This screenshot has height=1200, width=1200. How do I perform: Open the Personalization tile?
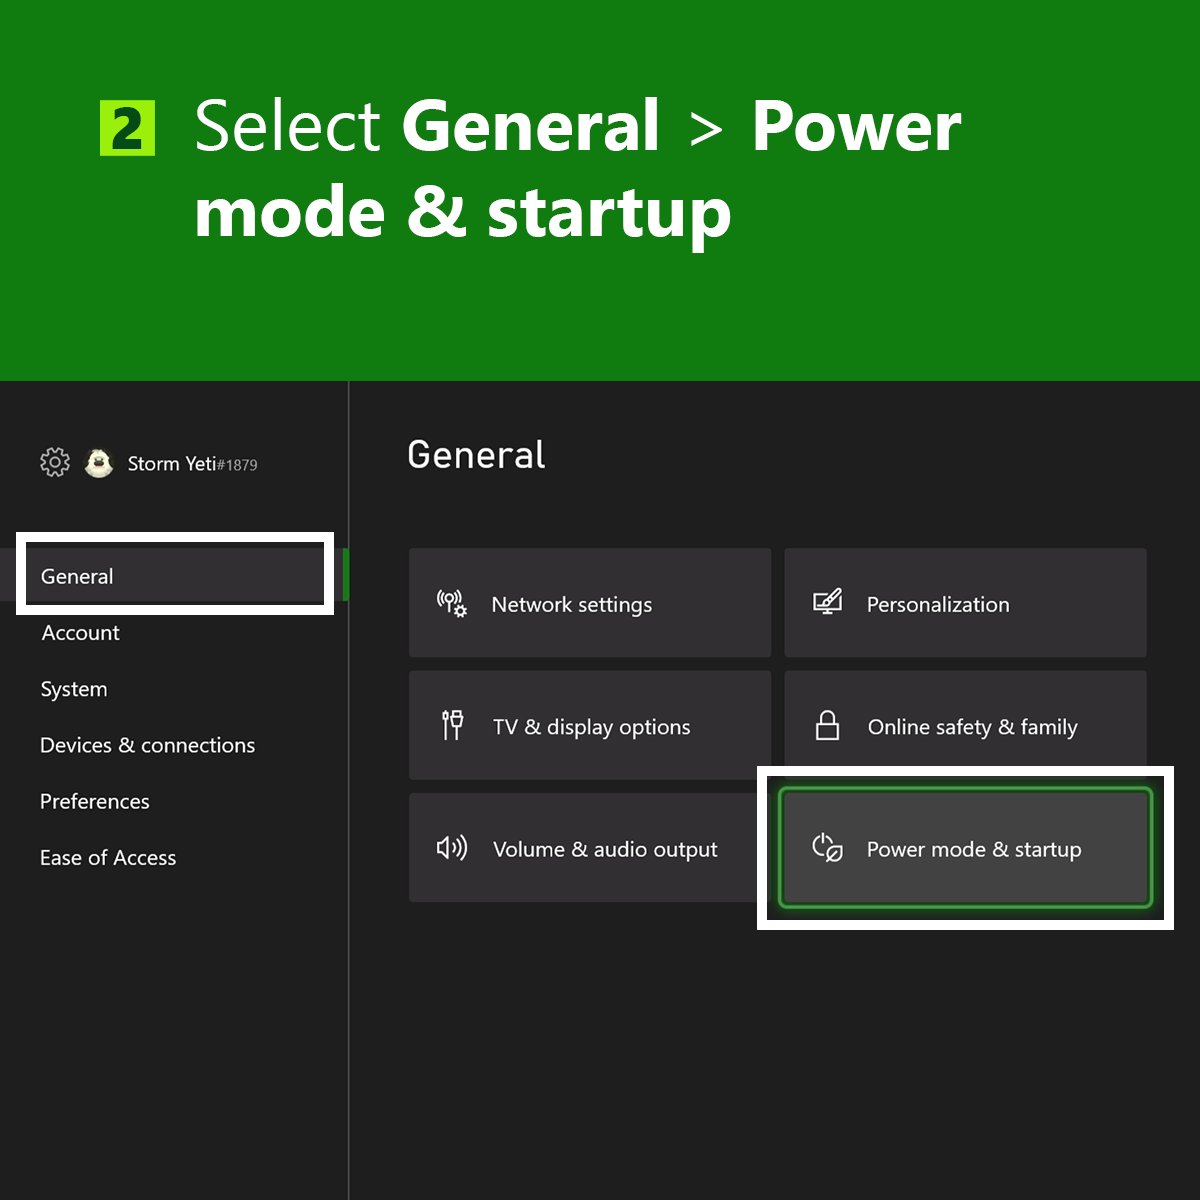tap(965, 603)
